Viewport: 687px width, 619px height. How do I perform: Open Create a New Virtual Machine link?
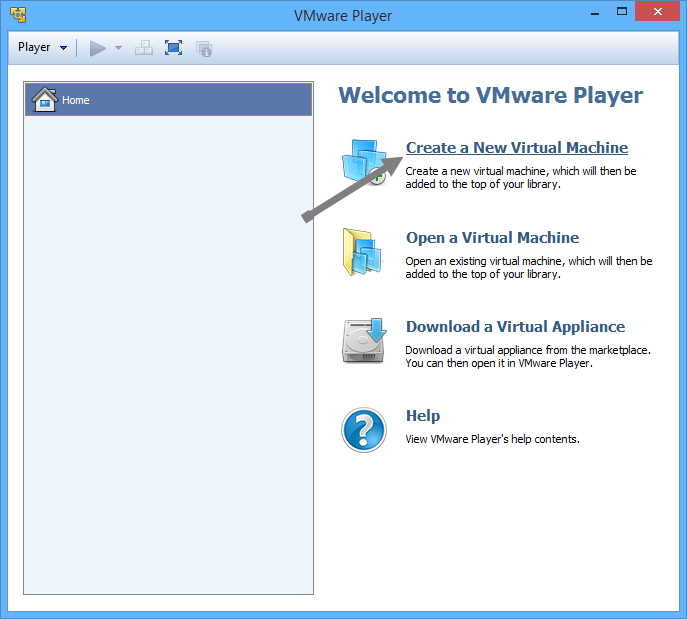(x=517, y=148)
